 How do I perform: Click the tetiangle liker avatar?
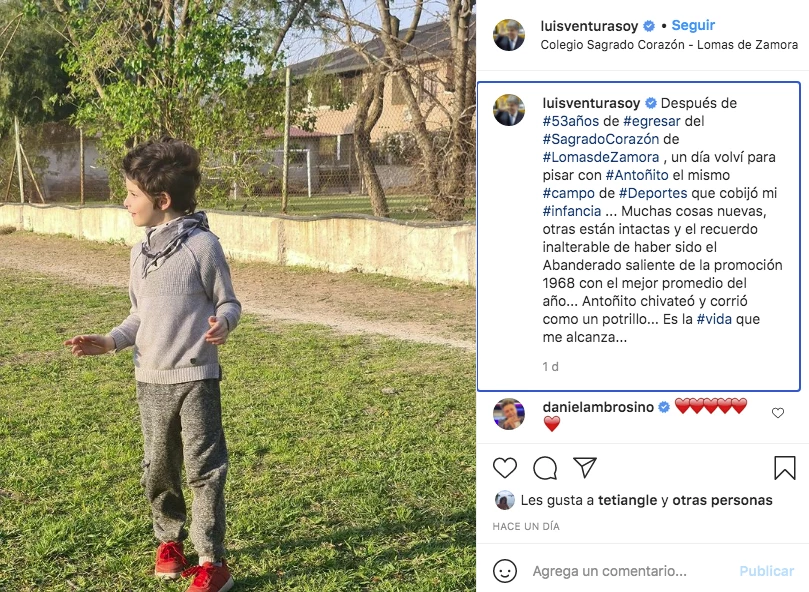click(x=505, y=500)
